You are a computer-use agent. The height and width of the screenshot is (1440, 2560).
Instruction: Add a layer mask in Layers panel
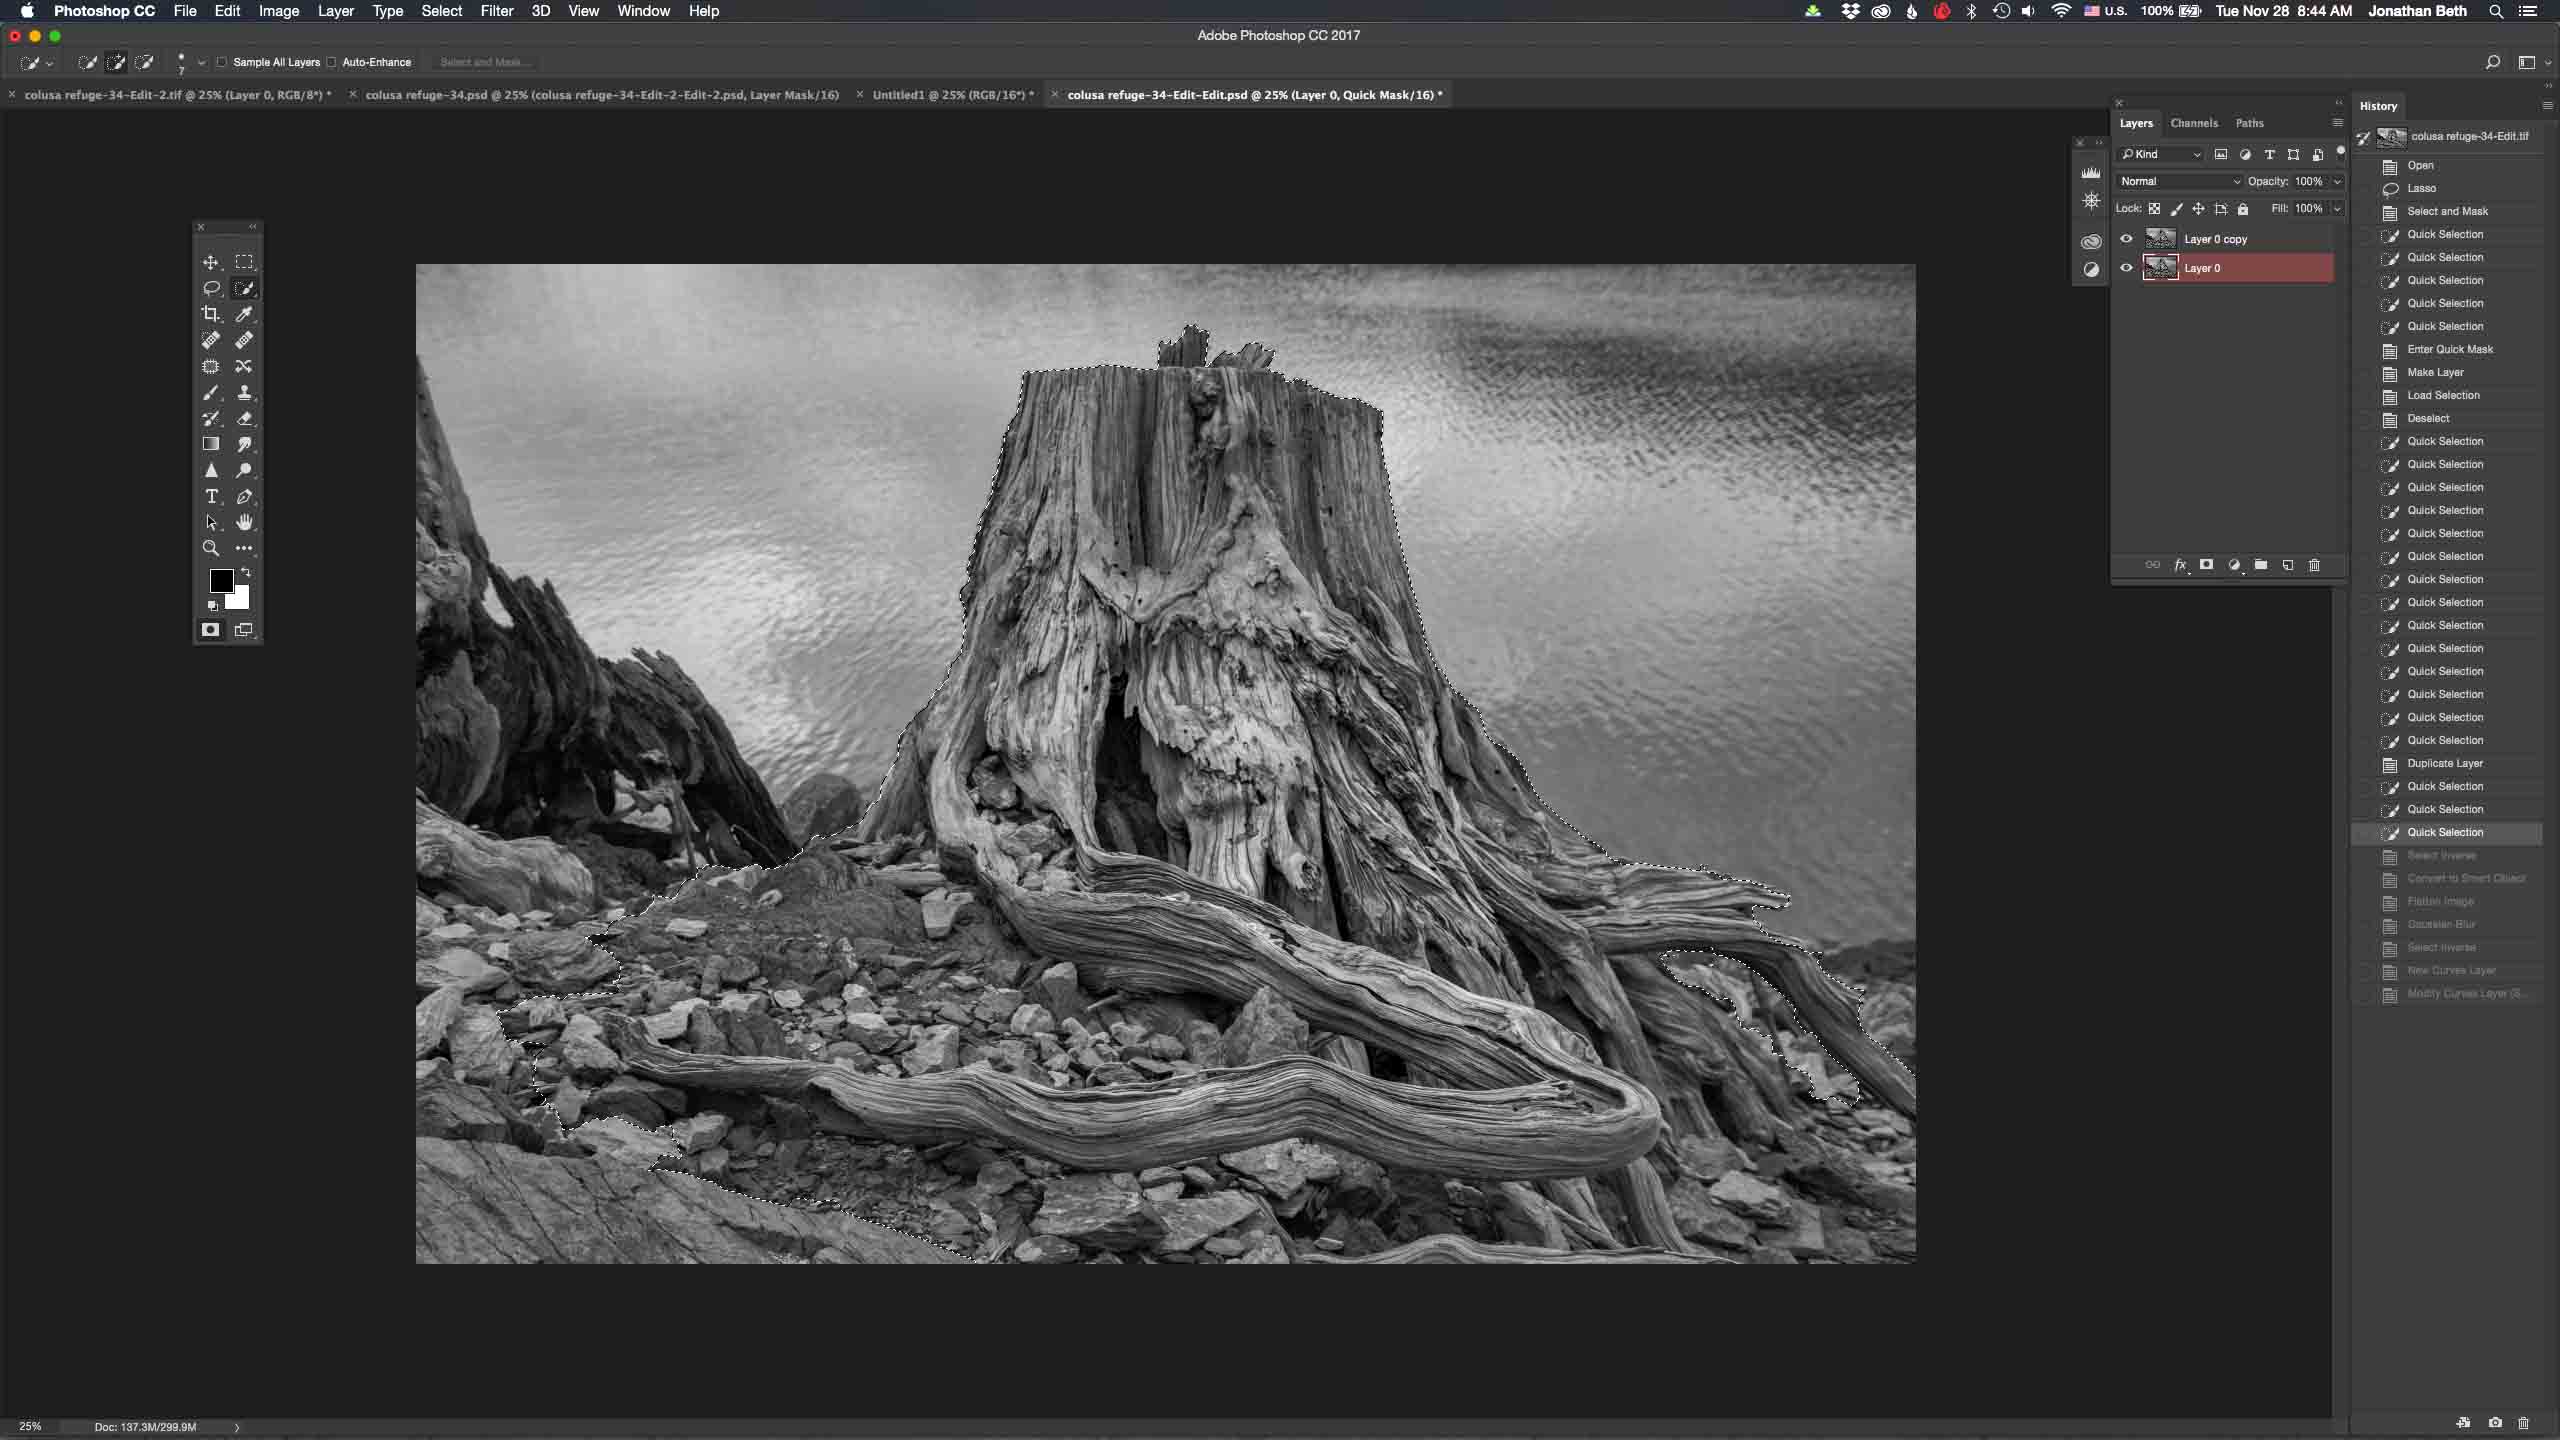click(2206, 565)
